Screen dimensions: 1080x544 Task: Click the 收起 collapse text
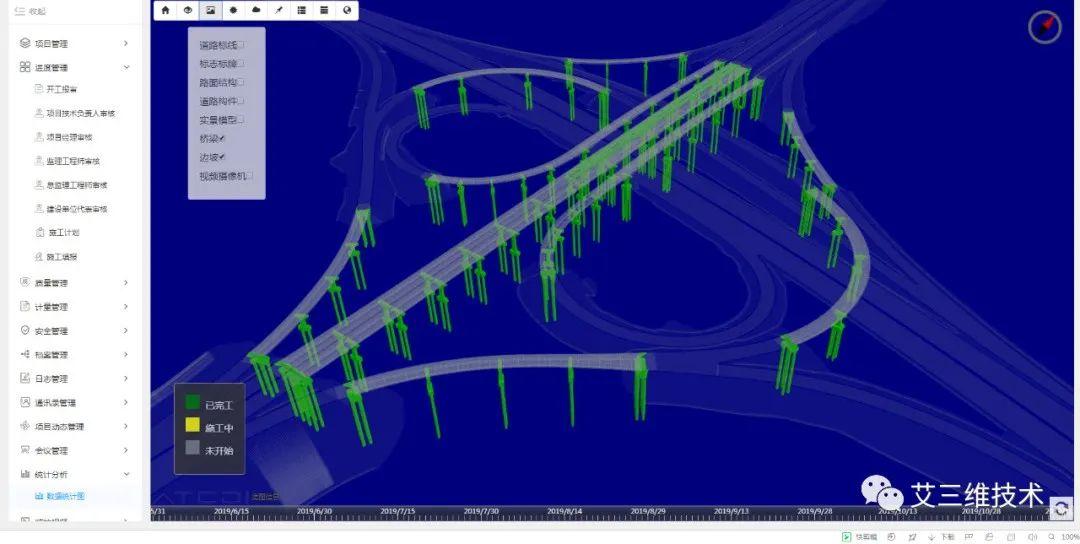click(x=37, y=12)
